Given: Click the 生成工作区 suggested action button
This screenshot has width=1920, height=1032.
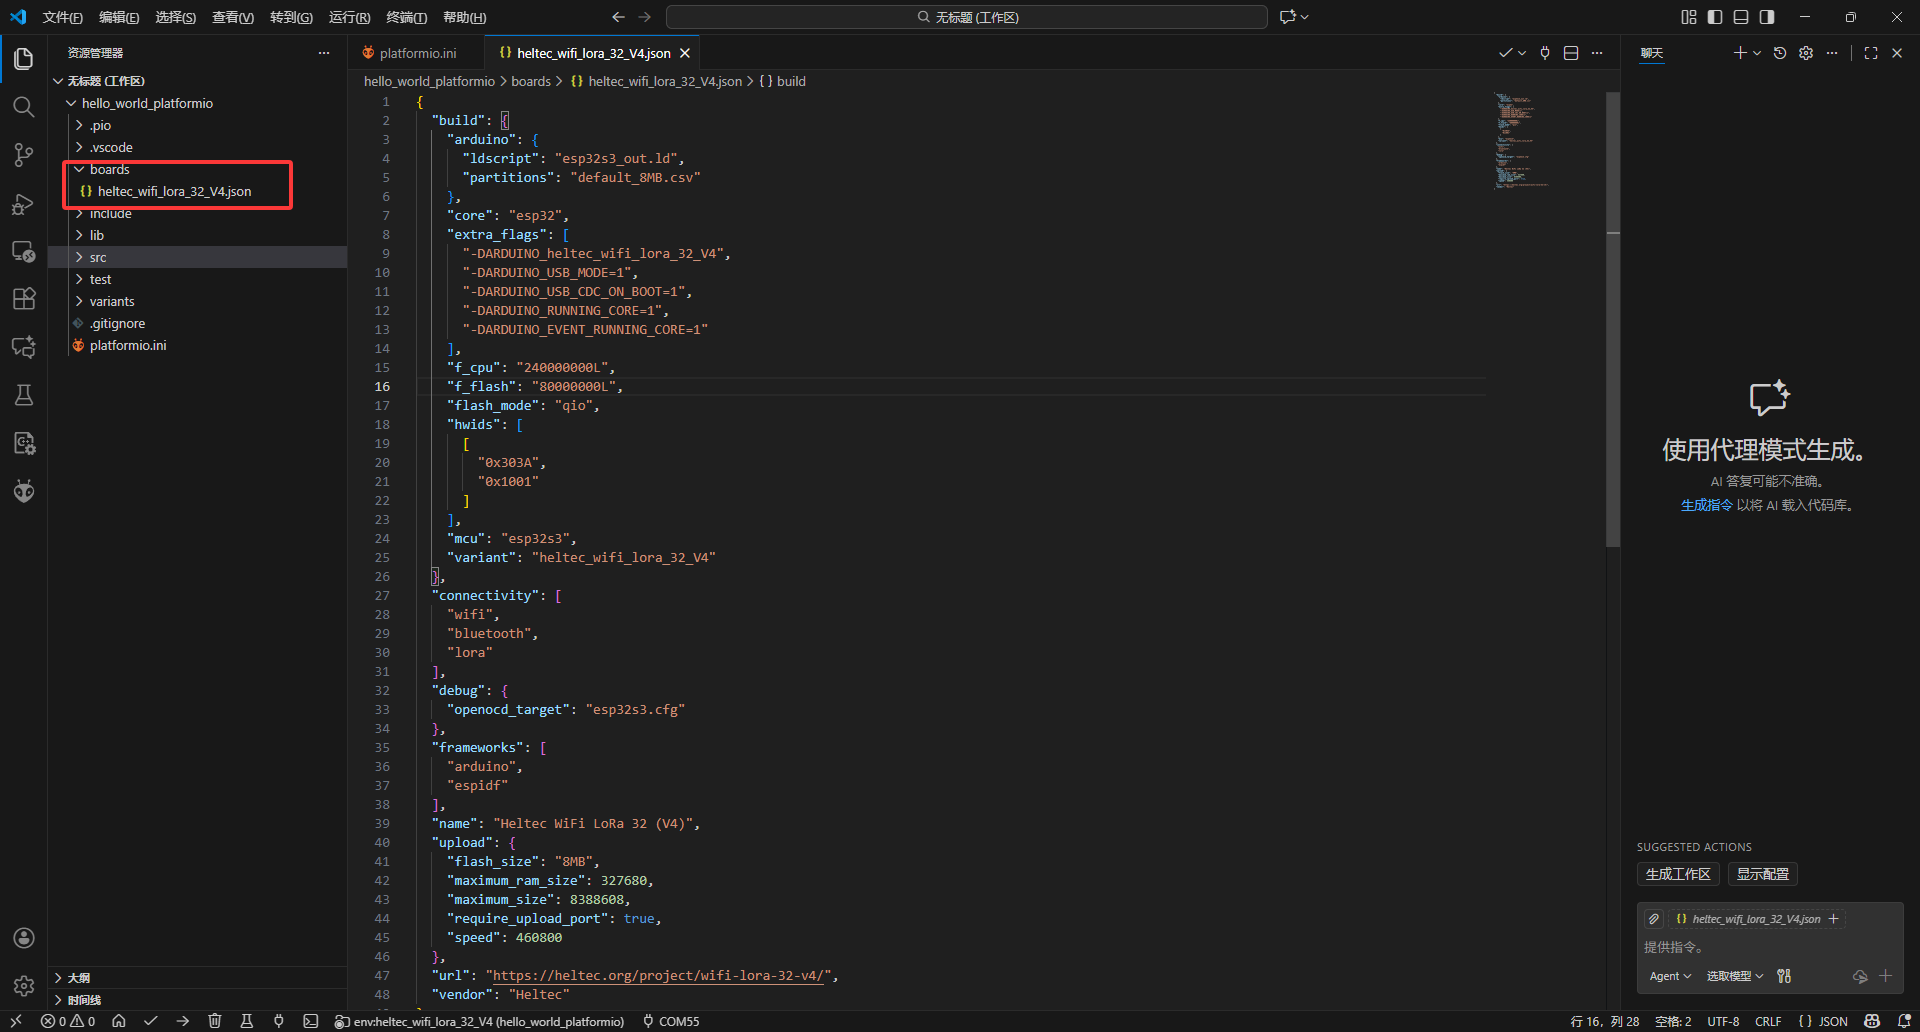Looking at the screenshot, I should pos(1677,874).
